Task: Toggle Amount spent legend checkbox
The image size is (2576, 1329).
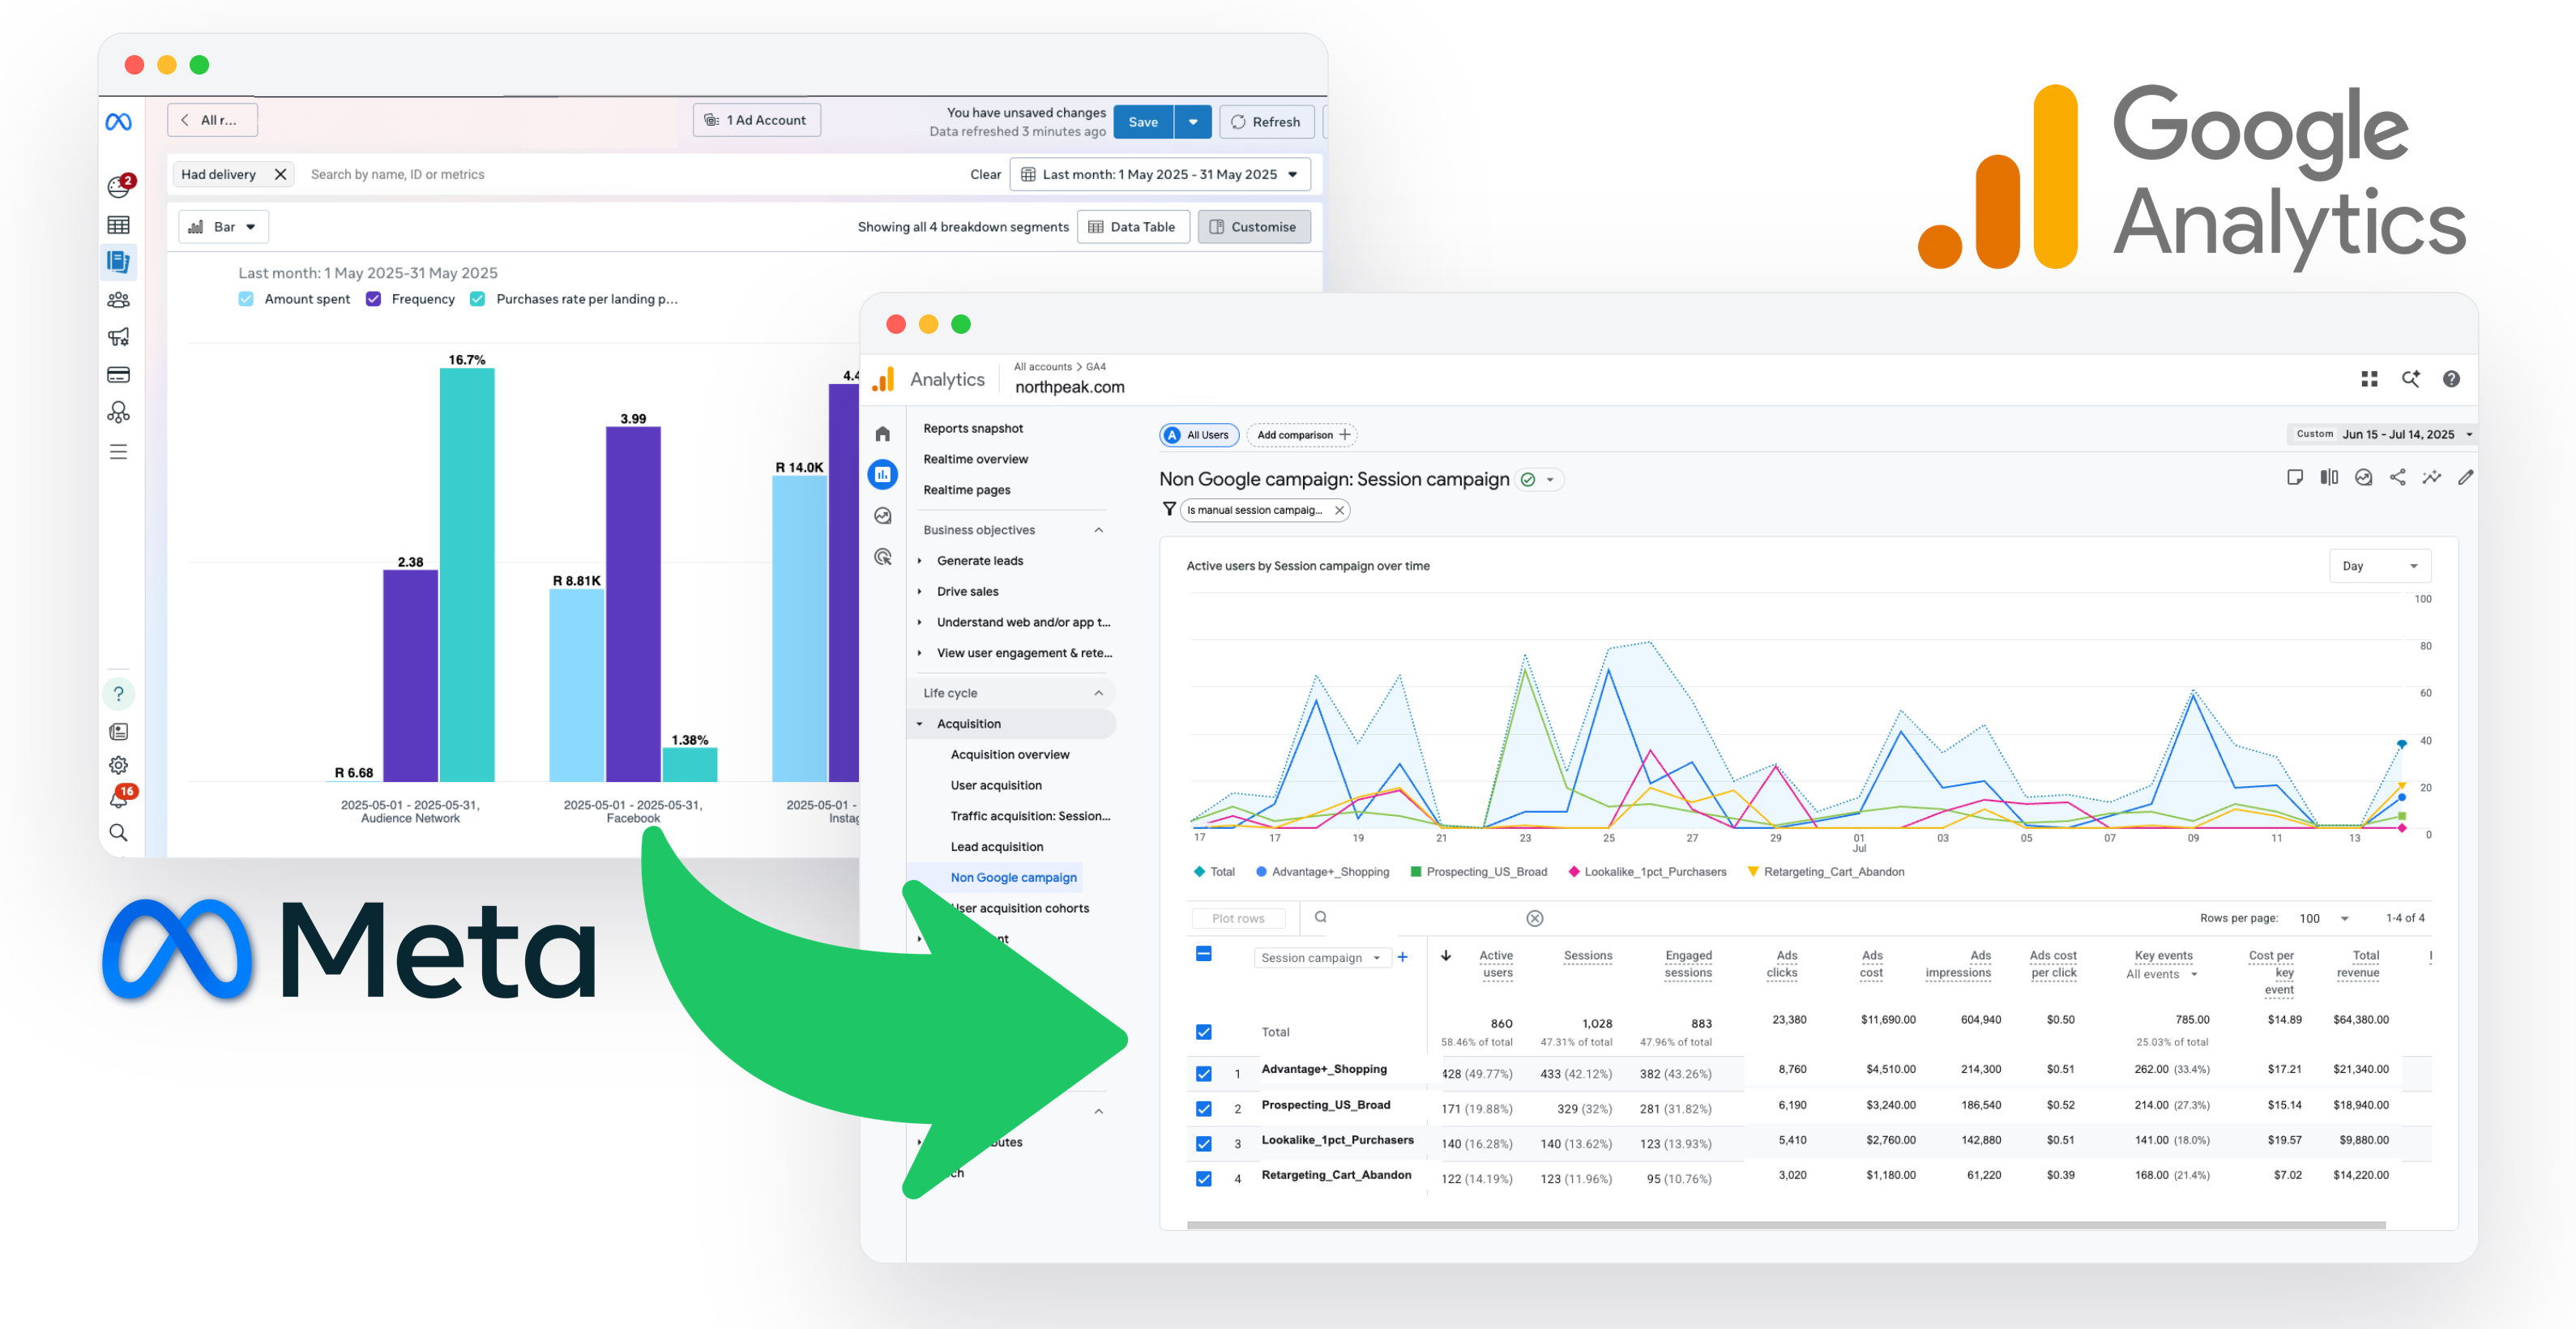Action: (x=246, y=299)
